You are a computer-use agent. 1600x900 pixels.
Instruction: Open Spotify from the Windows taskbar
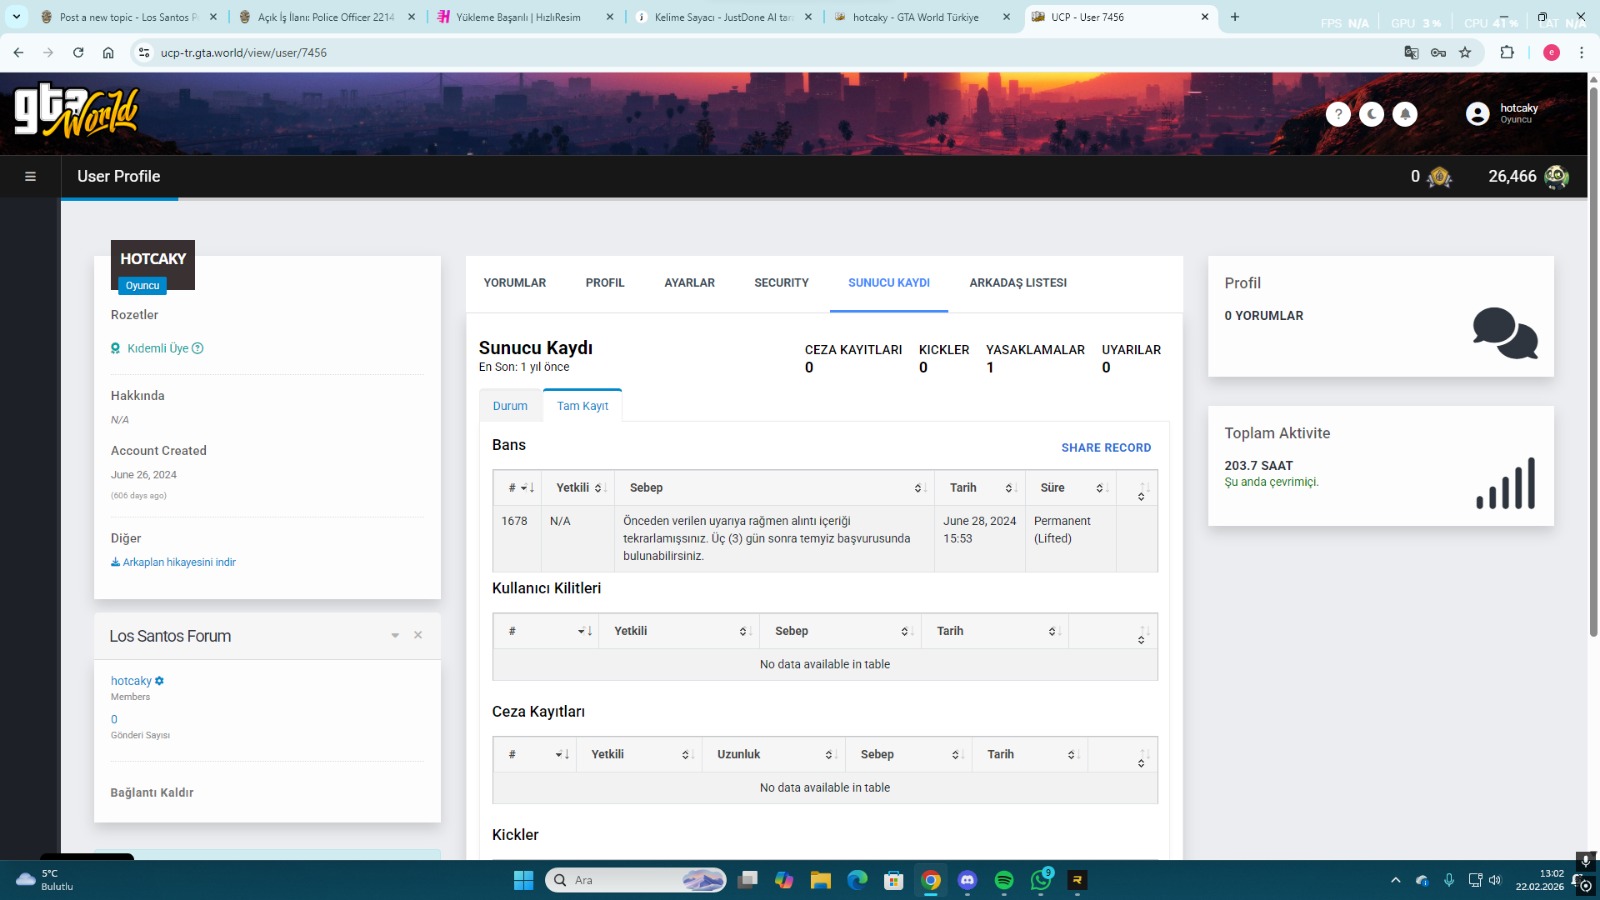(1004, 881)
